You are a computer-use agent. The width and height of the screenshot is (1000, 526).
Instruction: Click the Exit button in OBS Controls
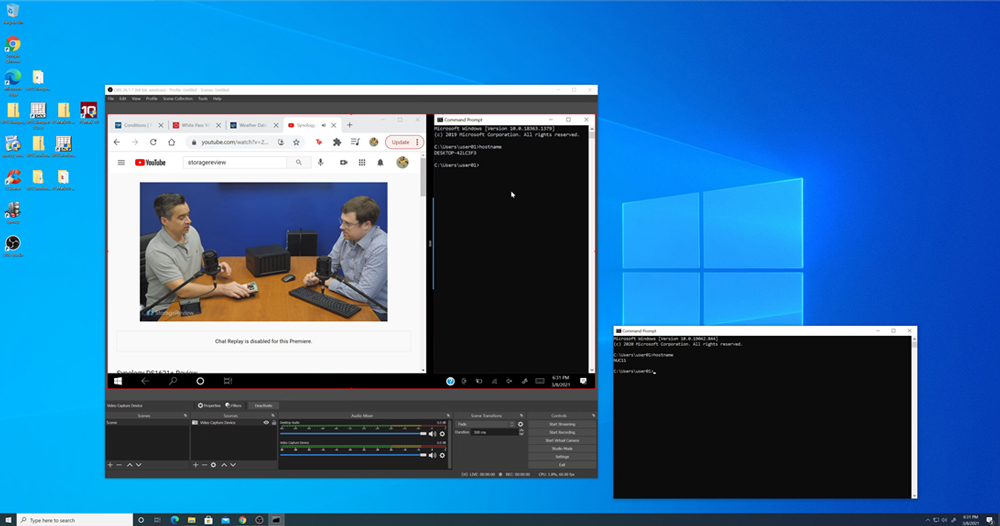[x=562, y=465]
